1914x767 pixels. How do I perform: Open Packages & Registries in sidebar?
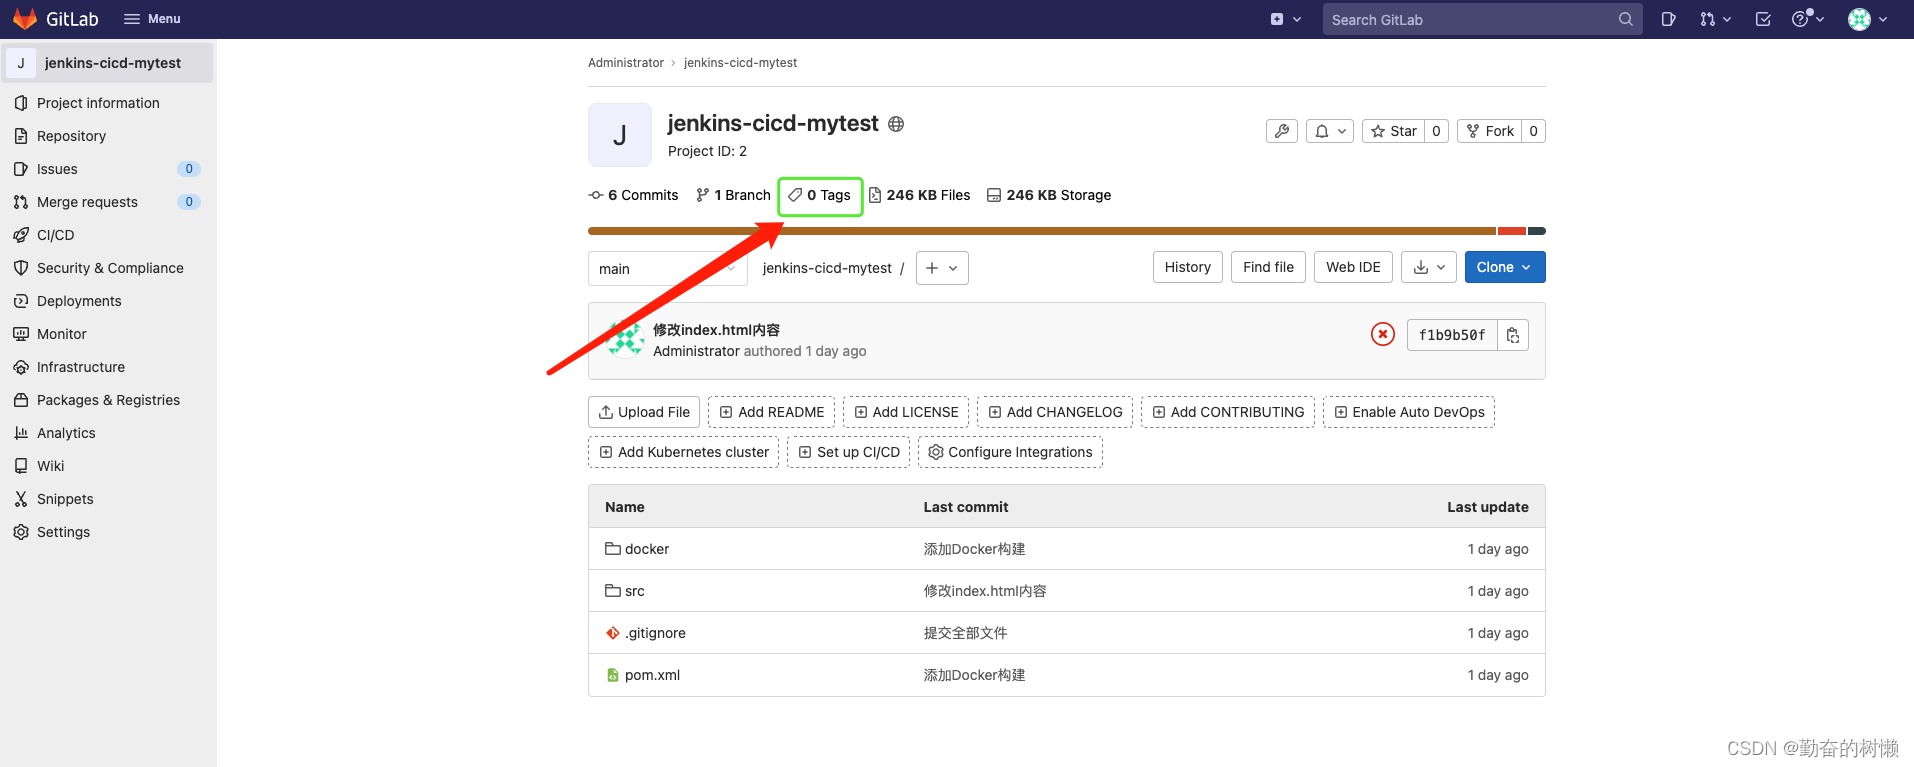point(108,400)
